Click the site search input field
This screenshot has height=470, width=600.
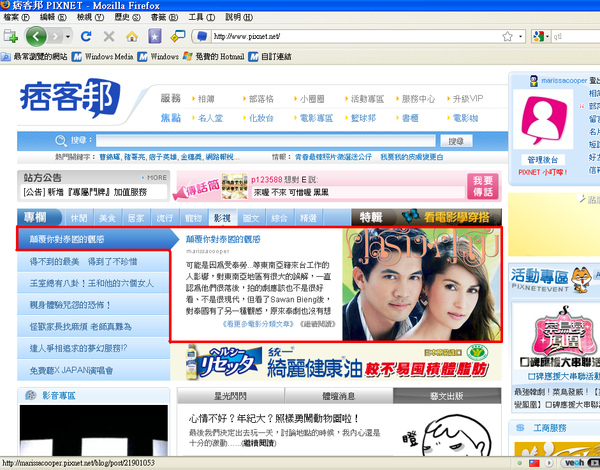coord(266,141)
